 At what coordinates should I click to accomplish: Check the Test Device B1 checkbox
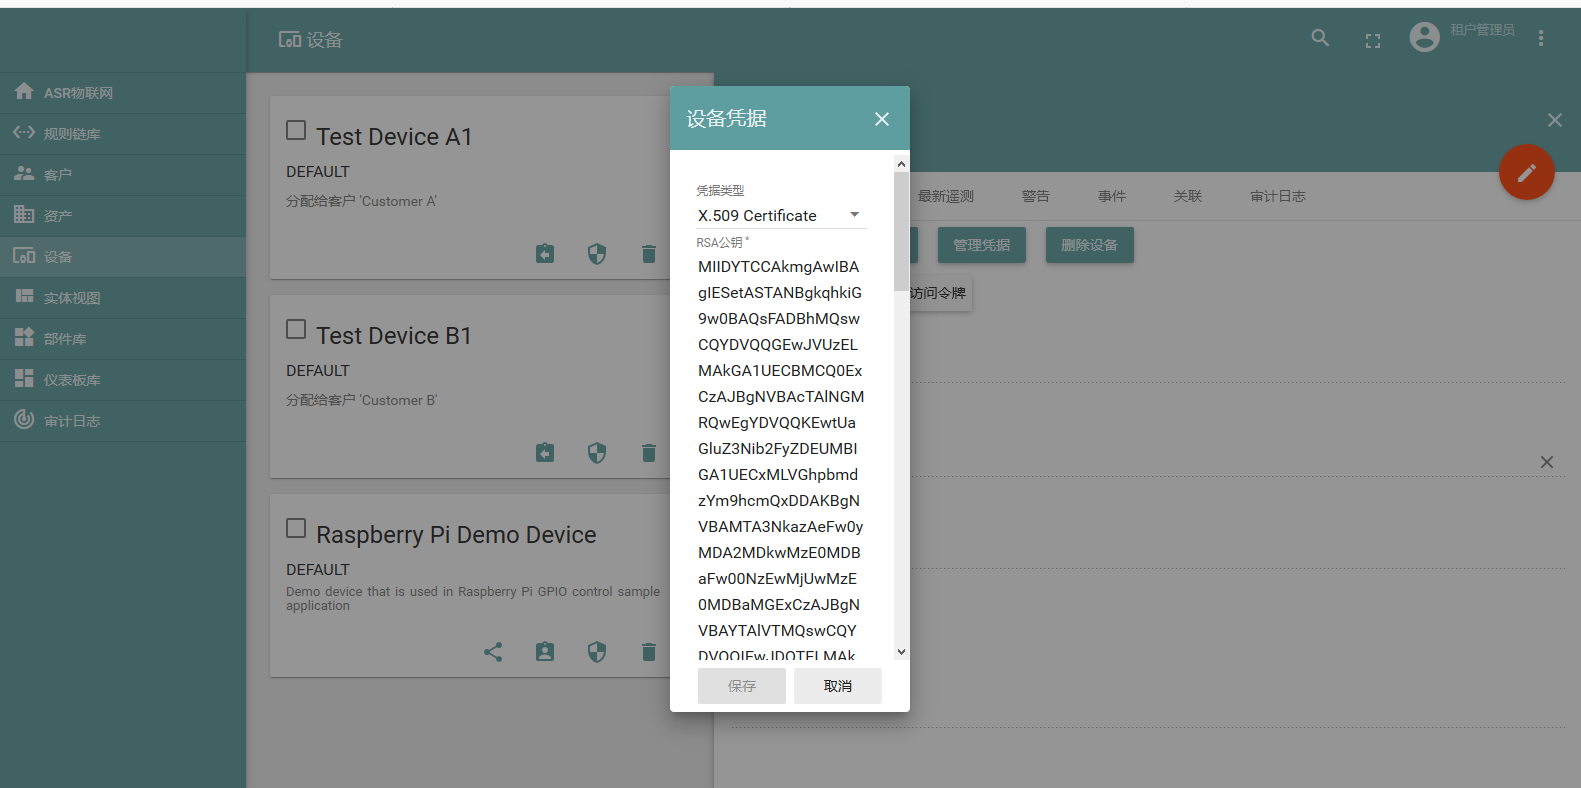(296, 329)
